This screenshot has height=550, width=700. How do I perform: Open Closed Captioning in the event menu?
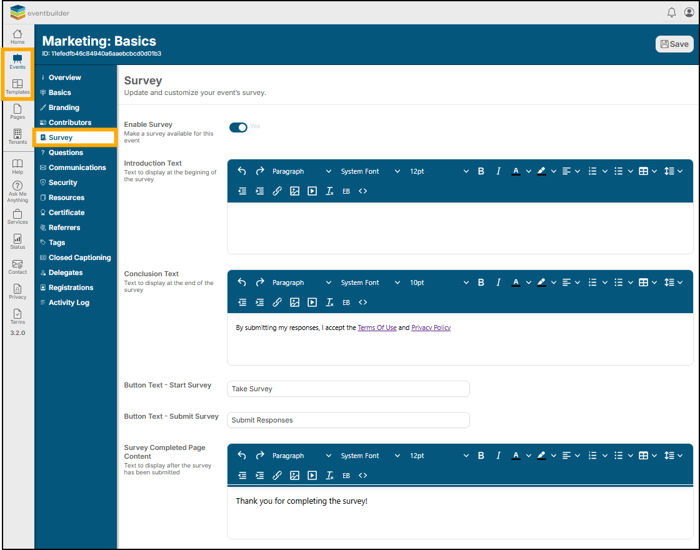[x=79, y=258]
